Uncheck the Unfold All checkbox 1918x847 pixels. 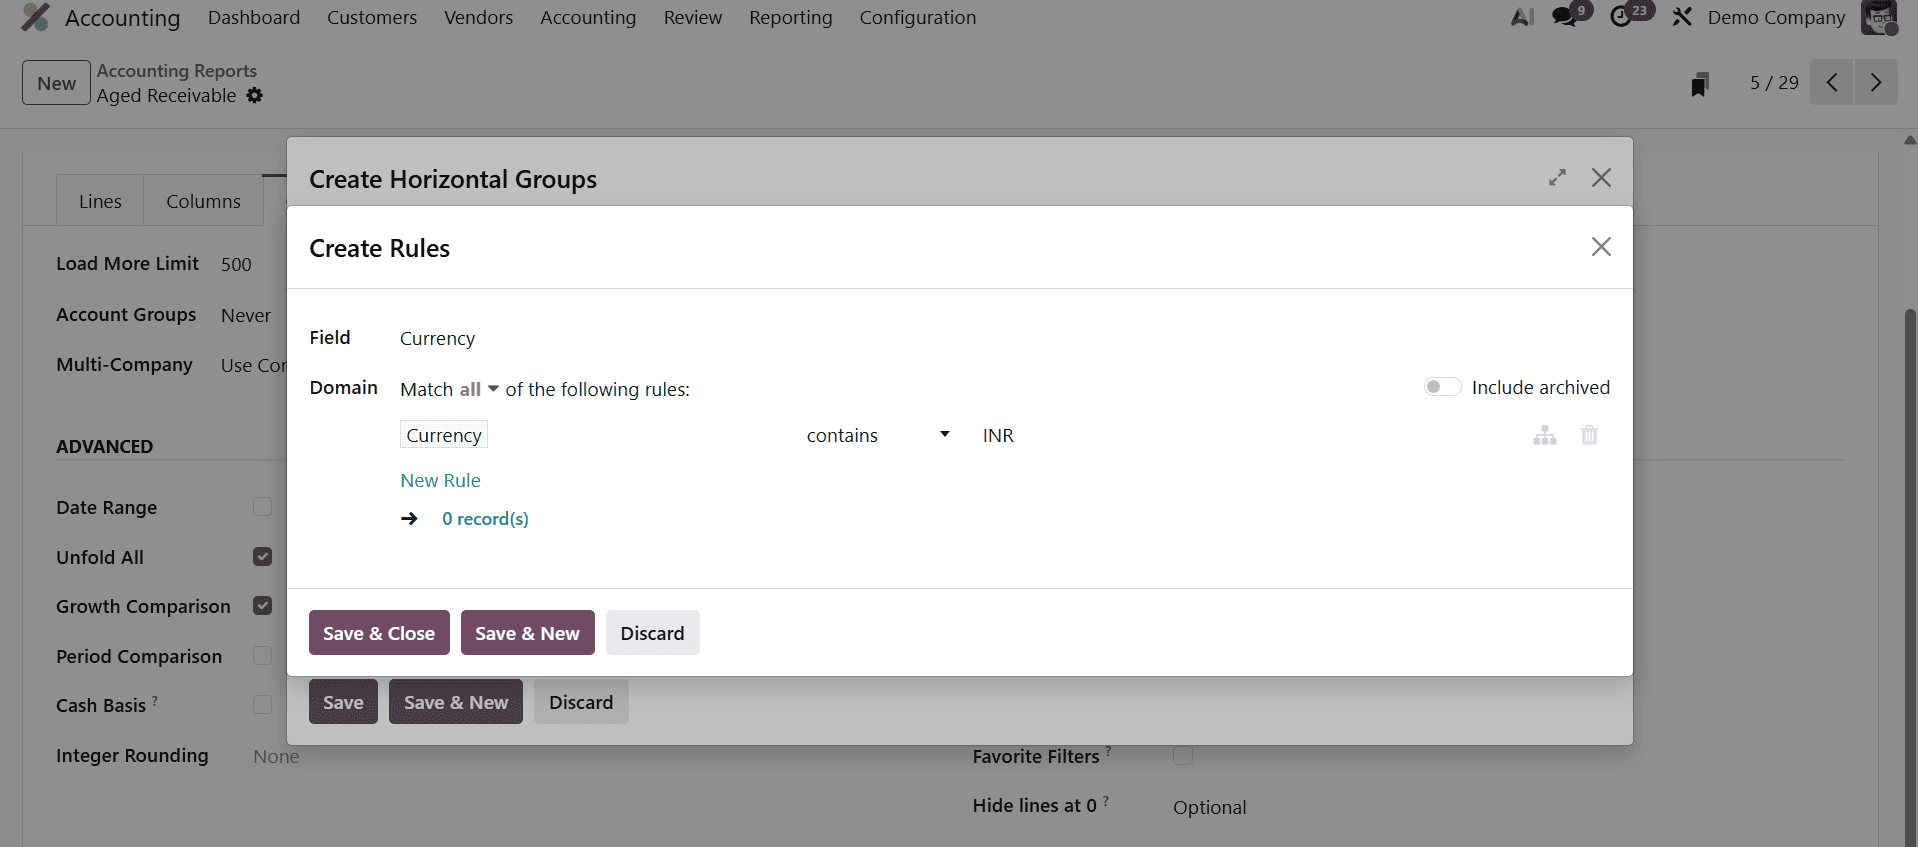(x=262, y=556)
